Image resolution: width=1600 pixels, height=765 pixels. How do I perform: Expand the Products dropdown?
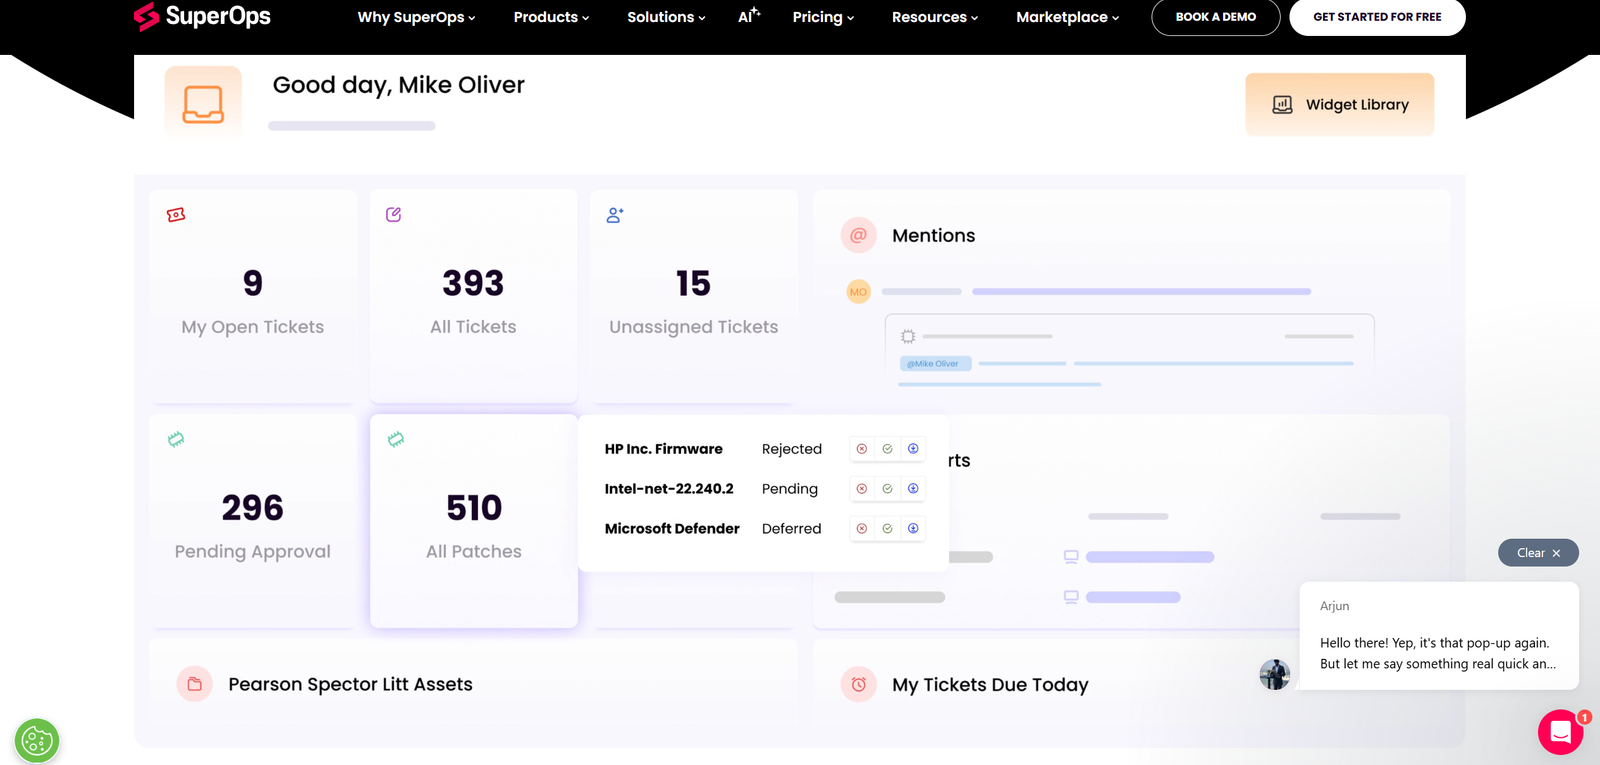(551, 17)
